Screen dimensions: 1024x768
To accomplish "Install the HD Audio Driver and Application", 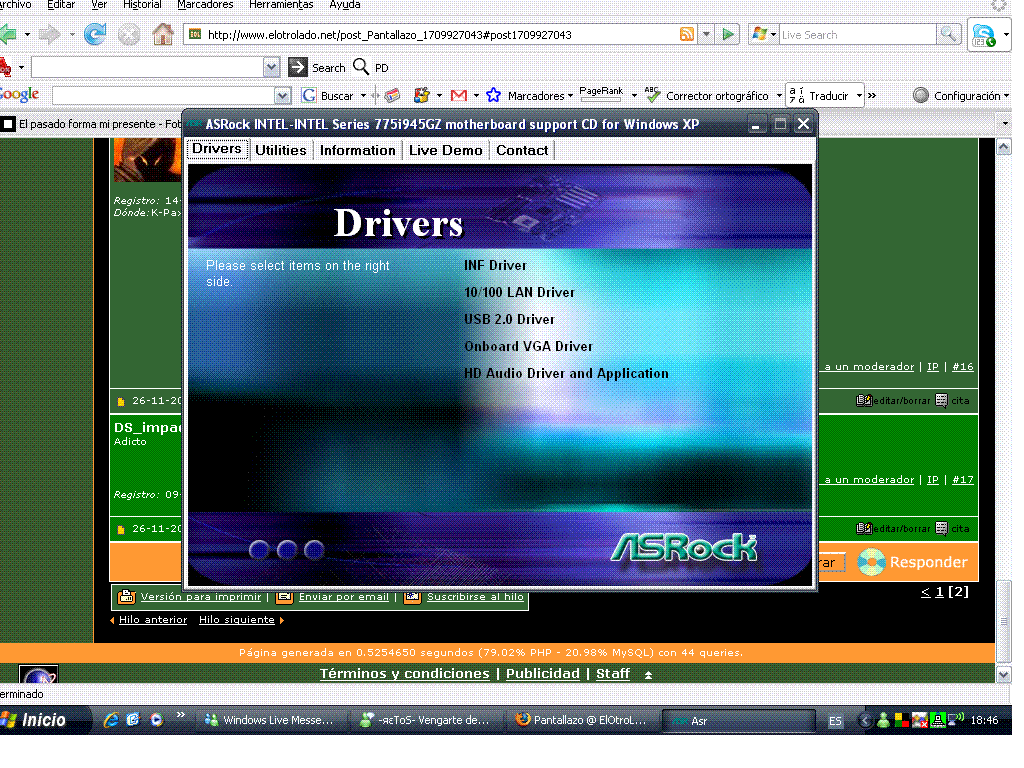I will coord(566,374).
